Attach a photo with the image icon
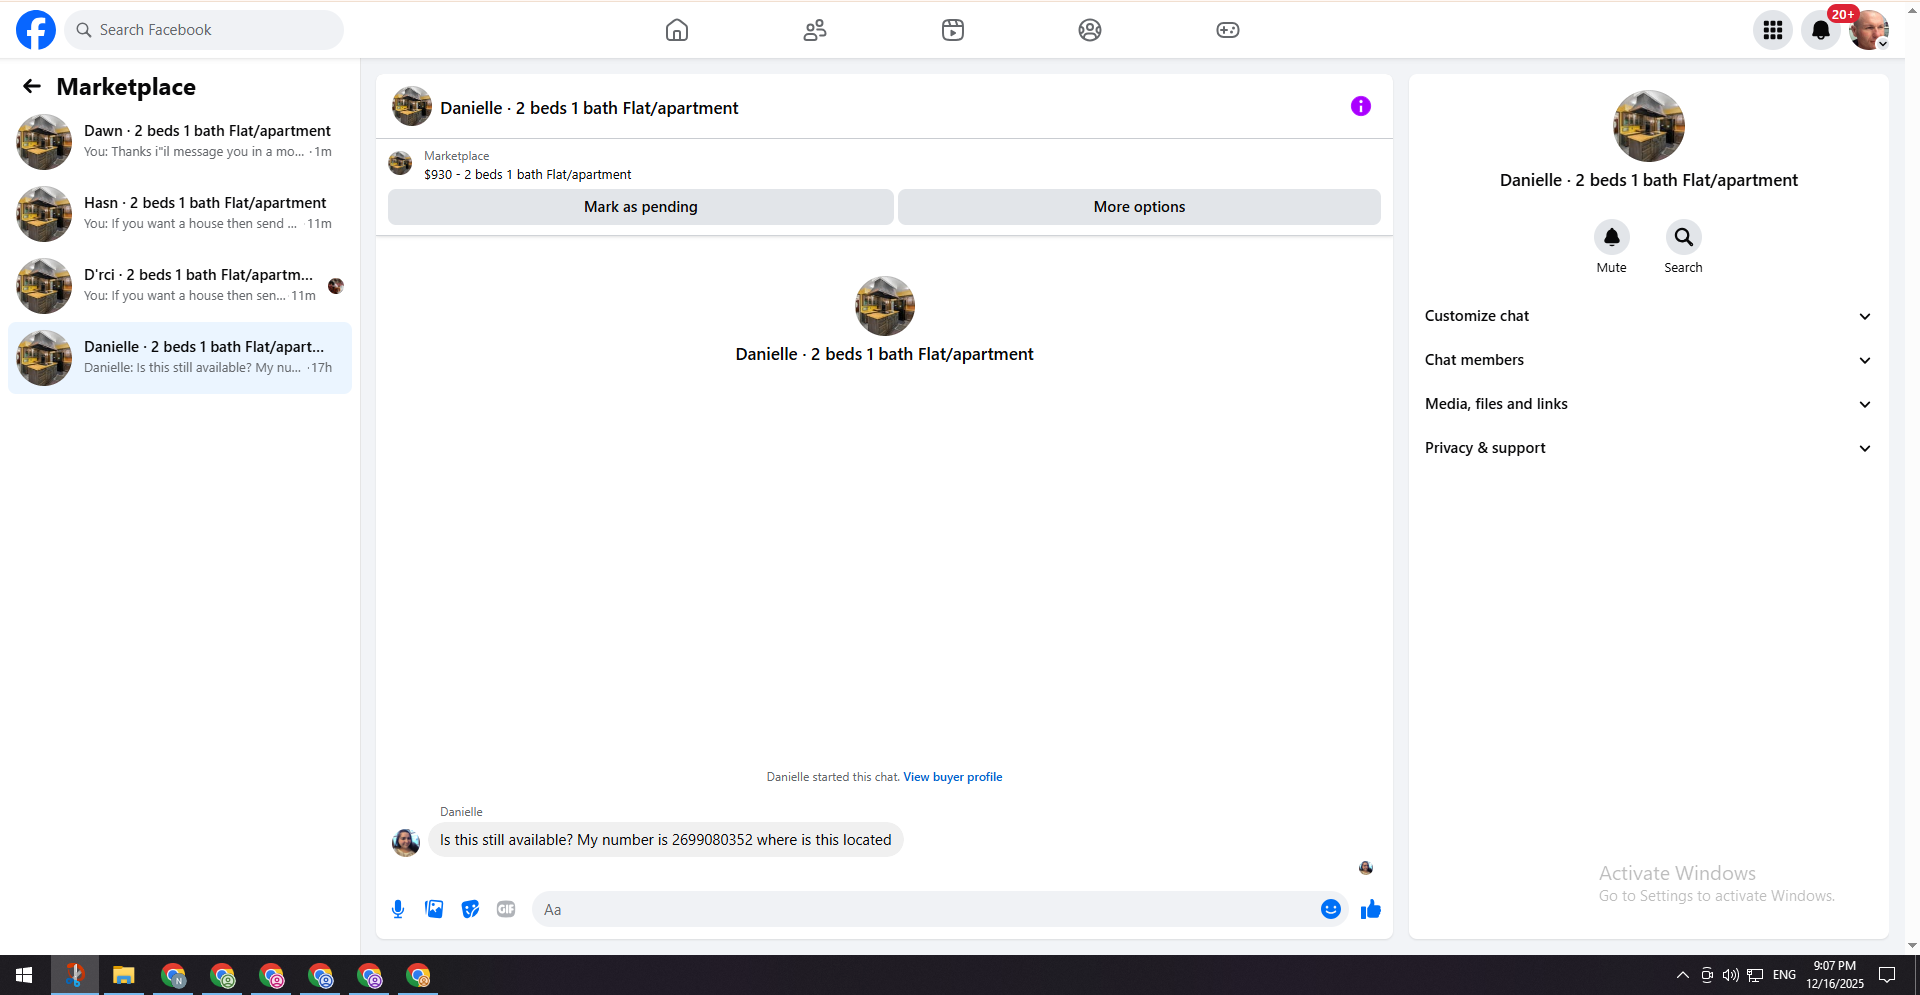1920x995 pixels. pos(434,909)
